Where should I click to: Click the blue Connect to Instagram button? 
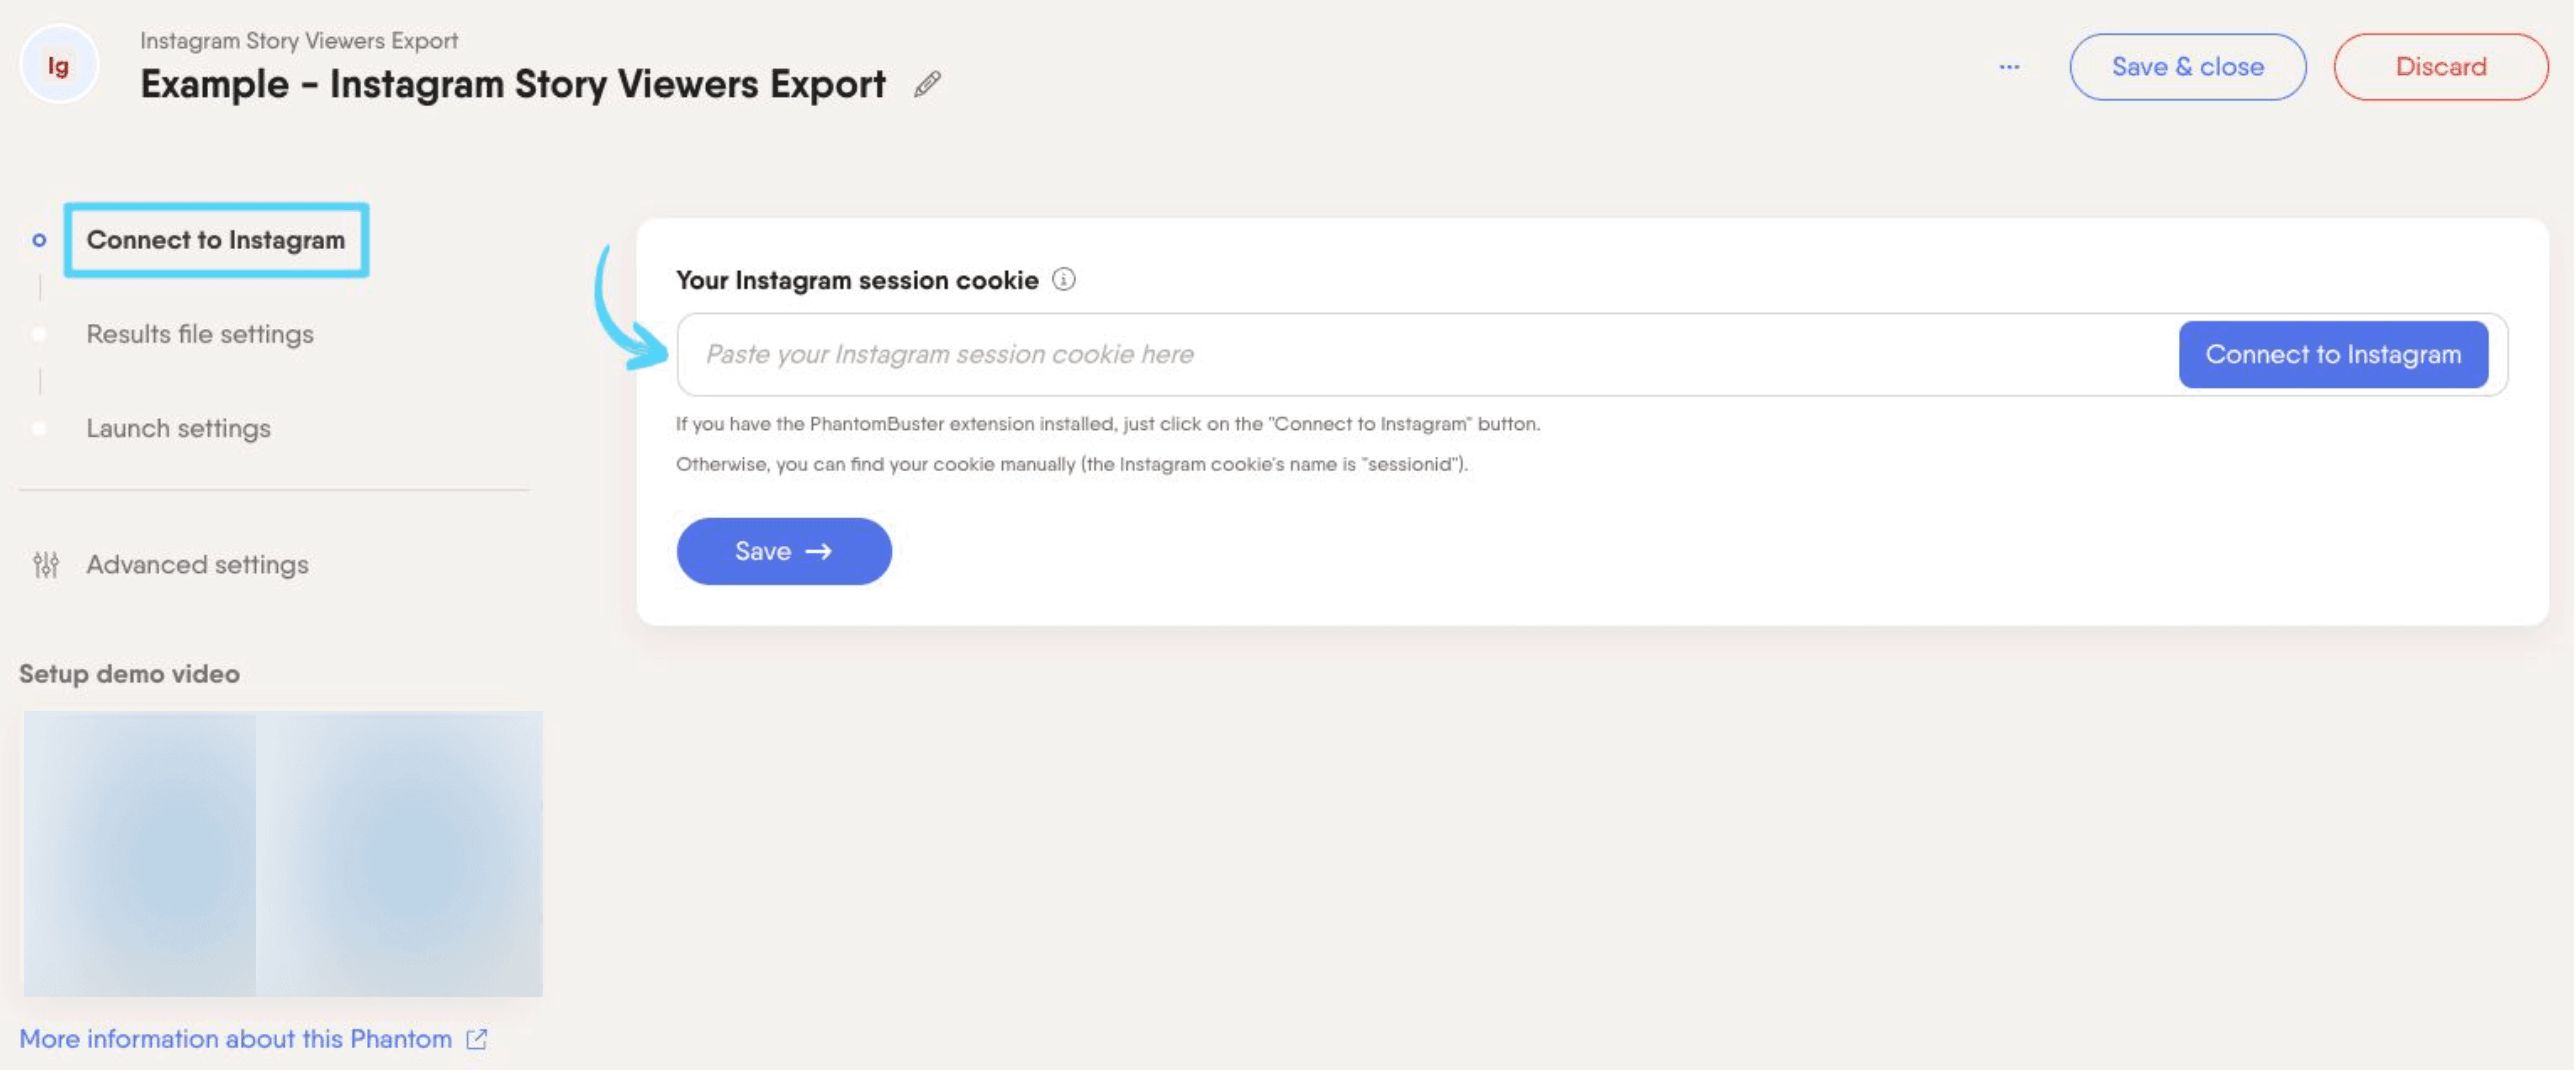(x=2333, y=354)
